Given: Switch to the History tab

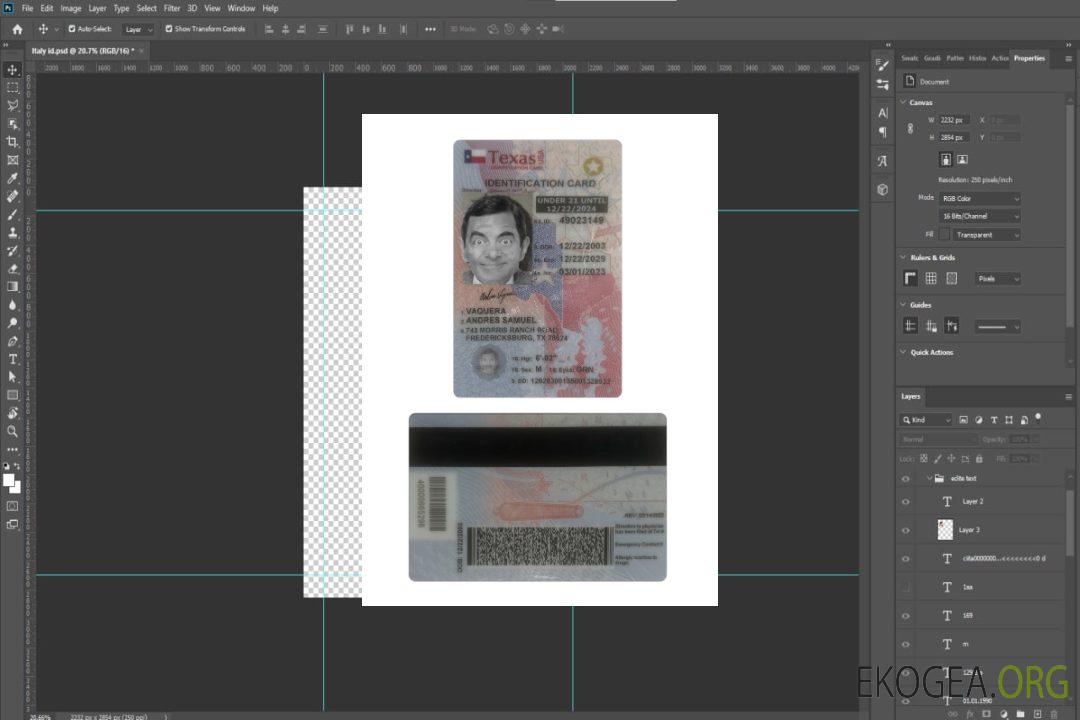Looking at the screenshot, I should click(977, 58).
